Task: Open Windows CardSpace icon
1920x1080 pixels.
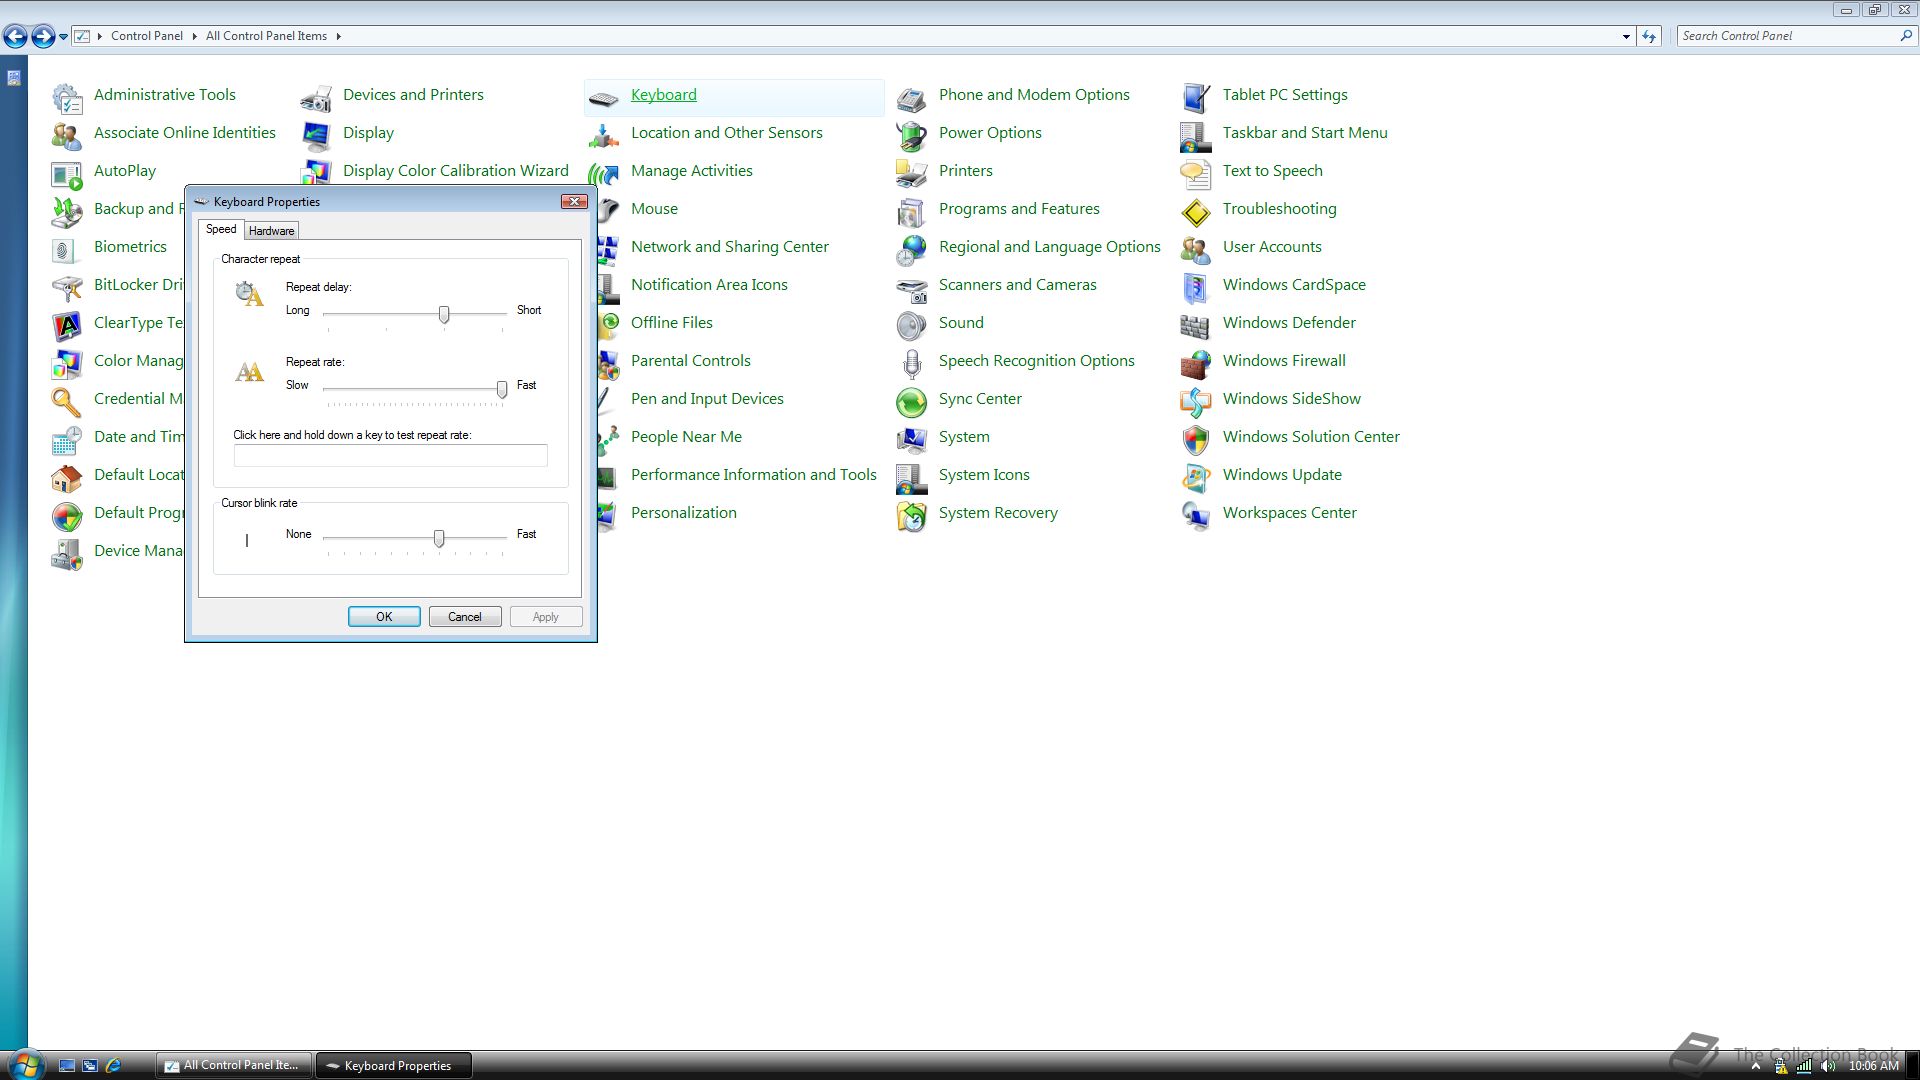Action: [1196, 288]
